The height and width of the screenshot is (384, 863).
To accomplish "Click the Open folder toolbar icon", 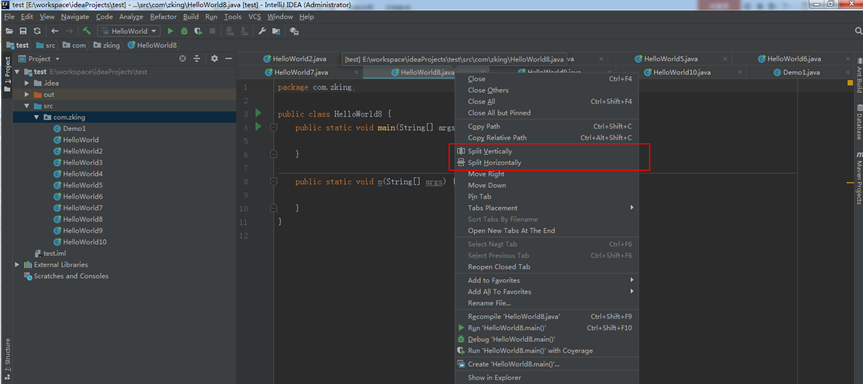I will point(9,31).
